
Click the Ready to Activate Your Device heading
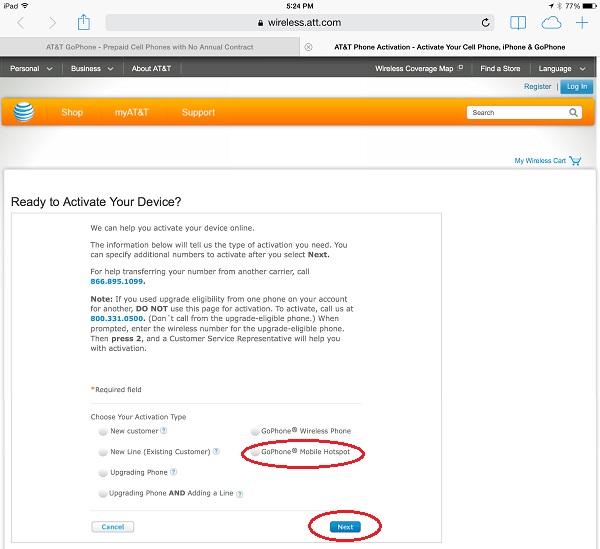pyautogui.click(x=96, y=202)
